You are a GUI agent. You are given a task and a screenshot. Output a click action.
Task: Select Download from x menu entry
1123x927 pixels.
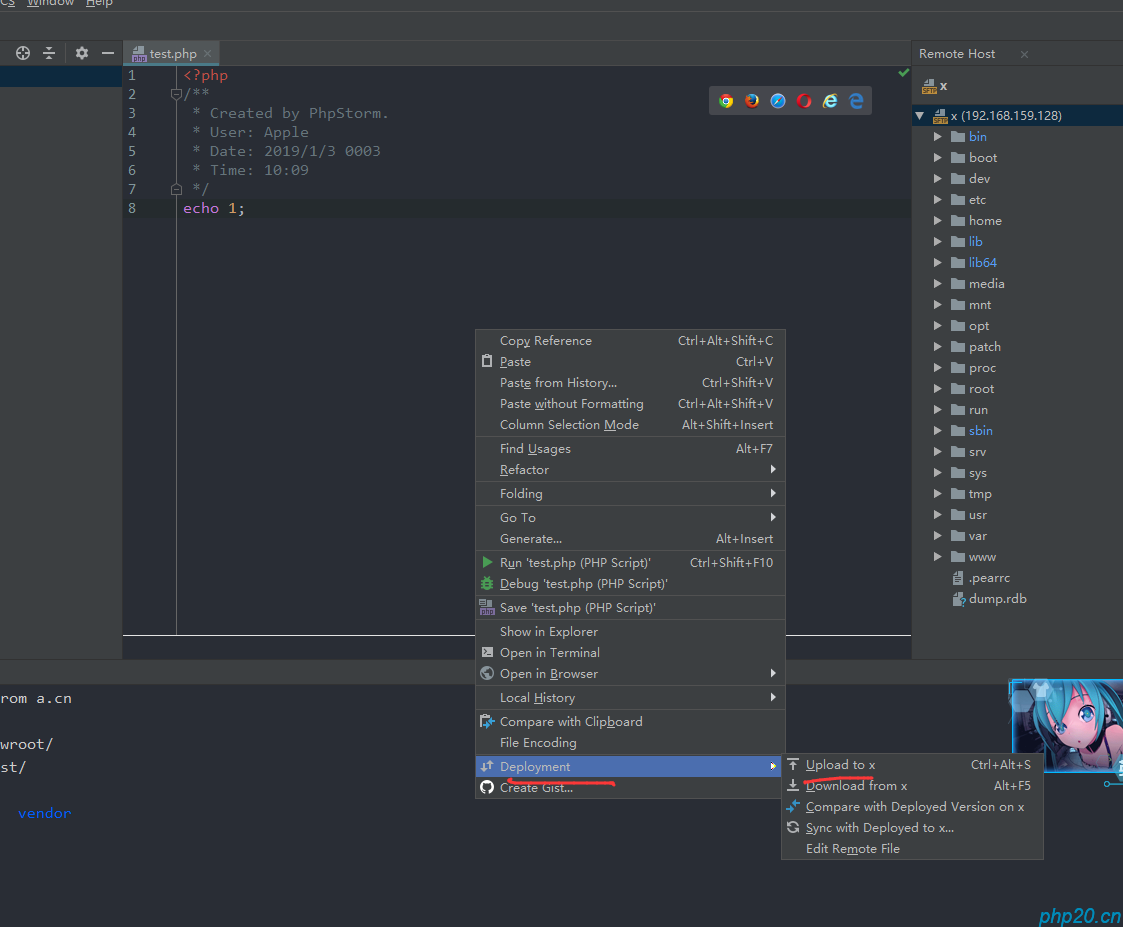tap(856, 786)
